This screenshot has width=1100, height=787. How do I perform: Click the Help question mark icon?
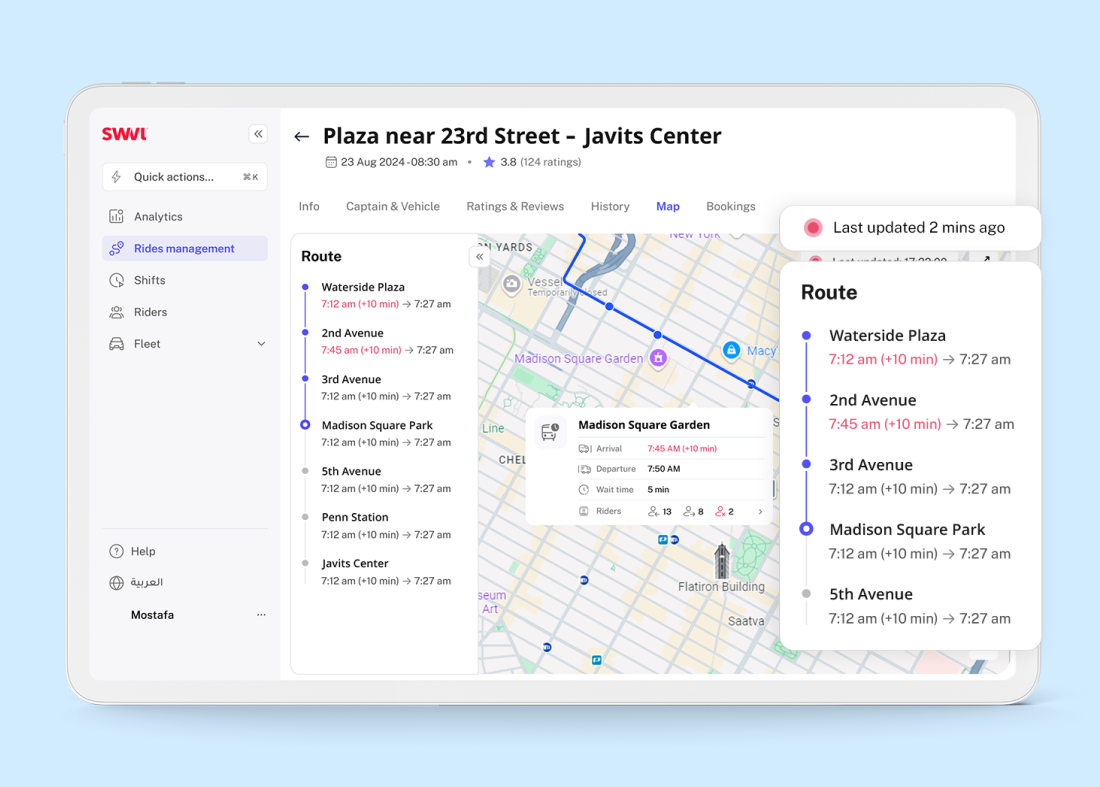[x=116, y=551]
